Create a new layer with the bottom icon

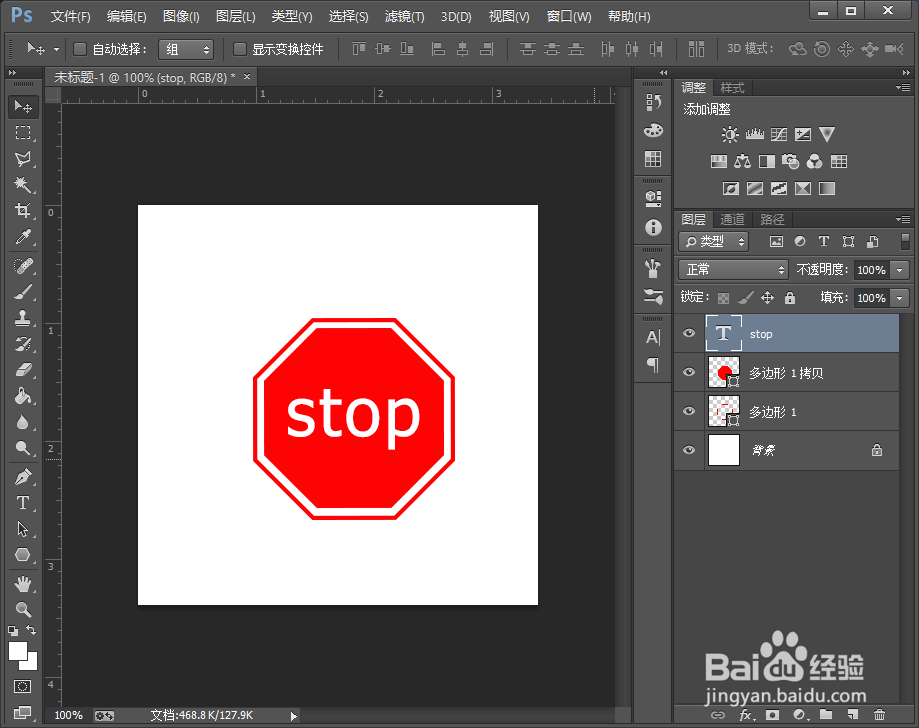click(853, 715)
